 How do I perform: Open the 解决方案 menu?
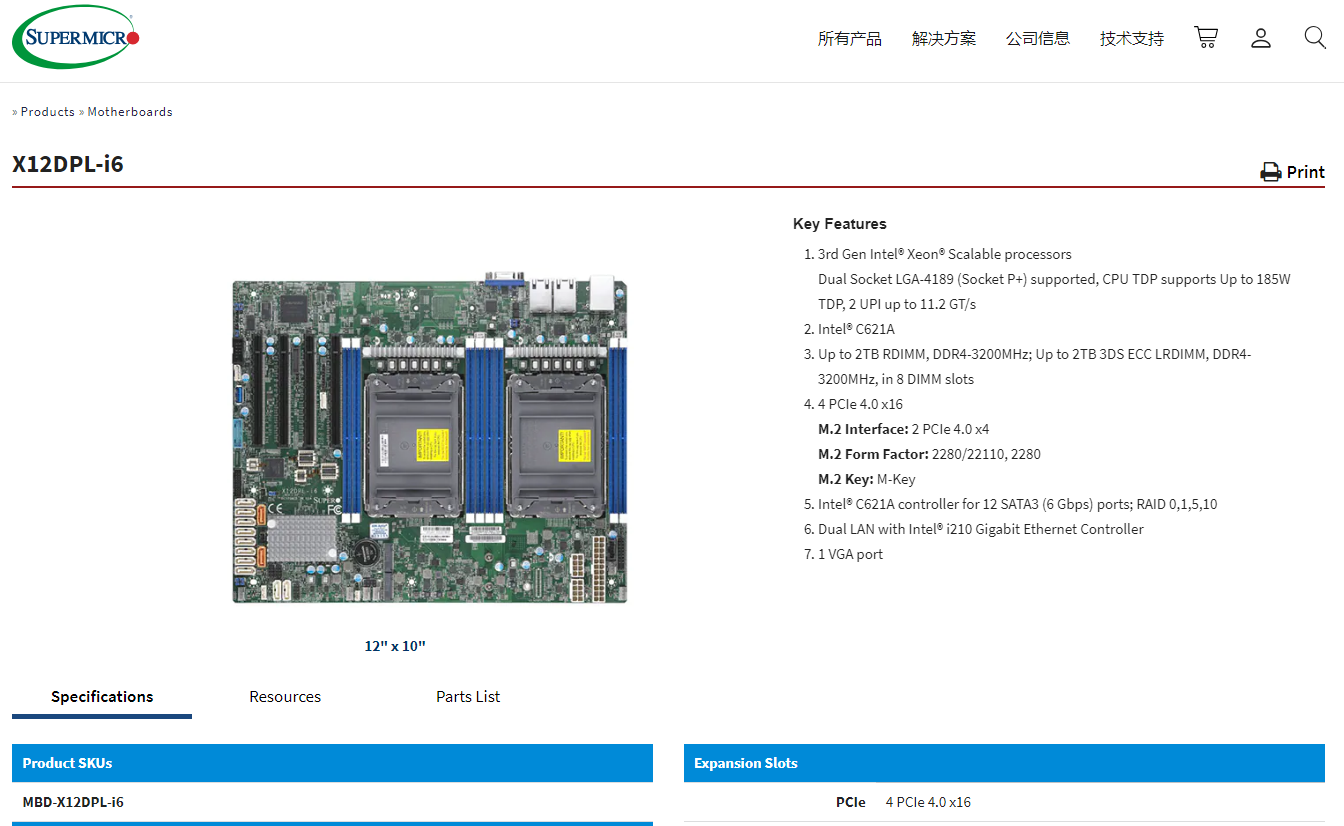943,39
